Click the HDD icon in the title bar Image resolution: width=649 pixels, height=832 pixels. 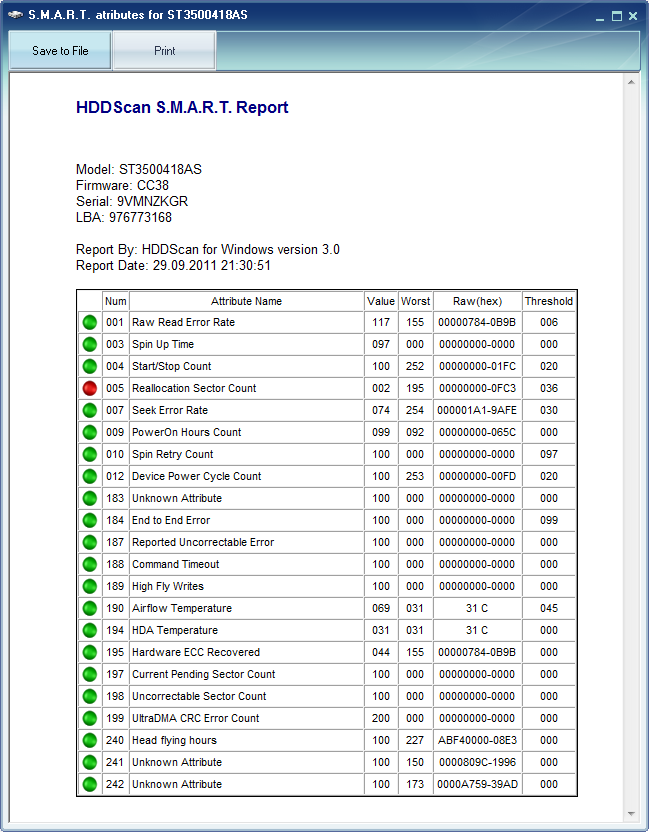[x=15, y=15]
